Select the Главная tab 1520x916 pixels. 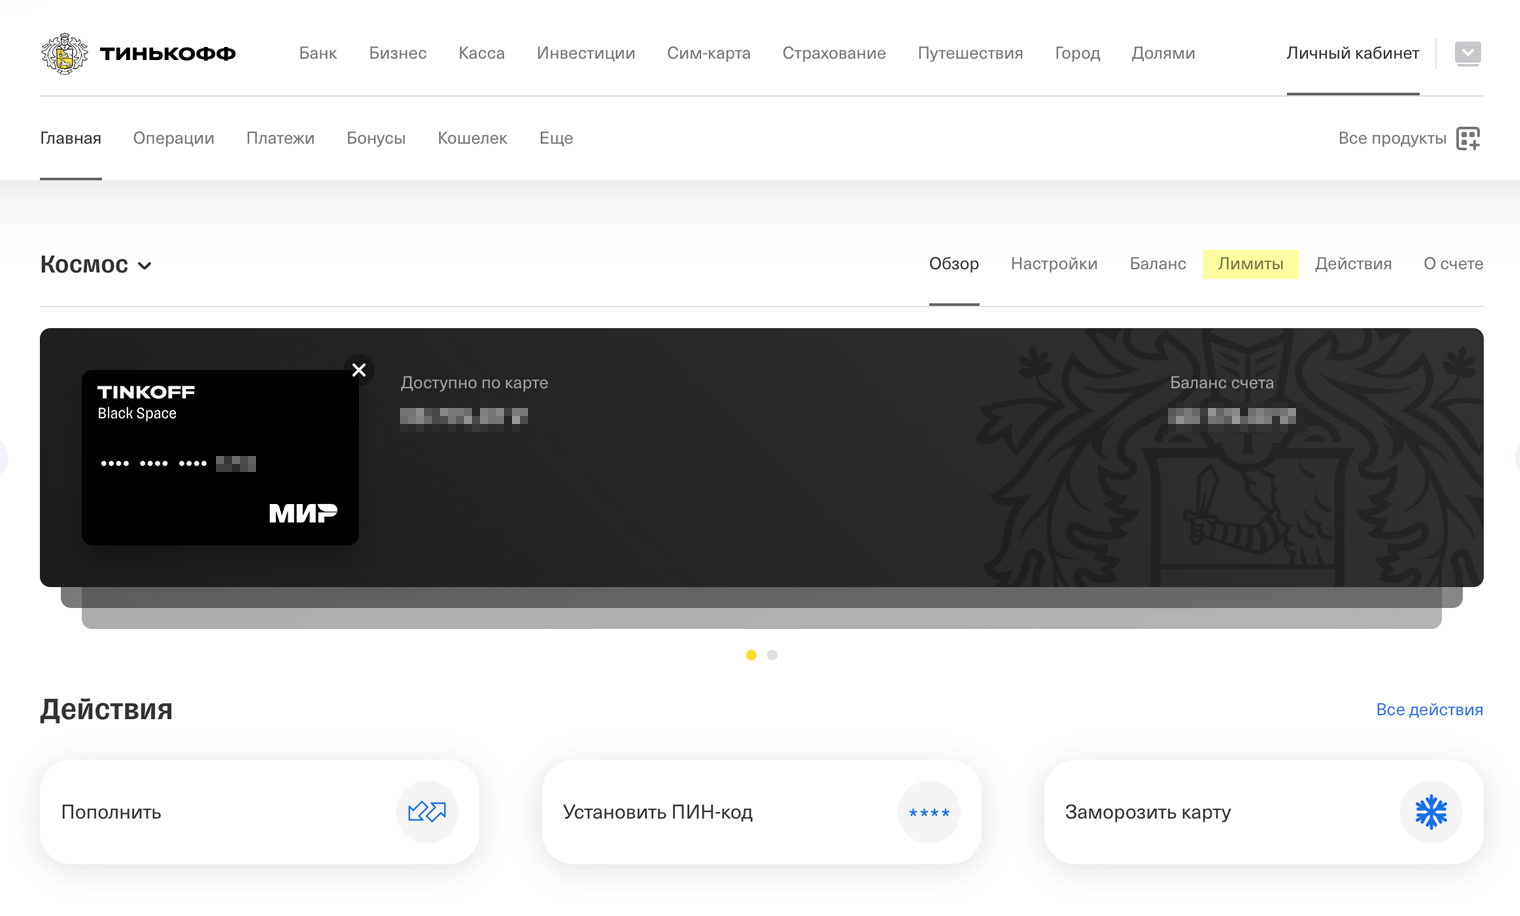pyautogui.click(x=71, y=138)
